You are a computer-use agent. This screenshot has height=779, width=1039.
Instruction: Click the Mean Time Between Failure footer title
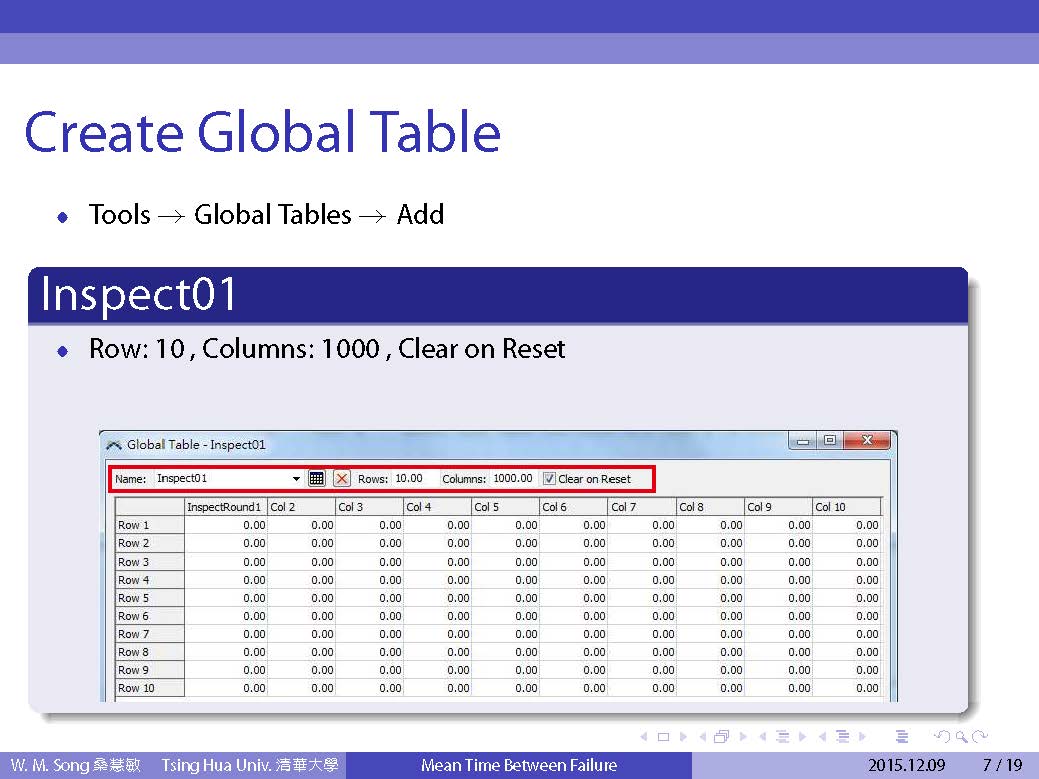coord(518,766)
